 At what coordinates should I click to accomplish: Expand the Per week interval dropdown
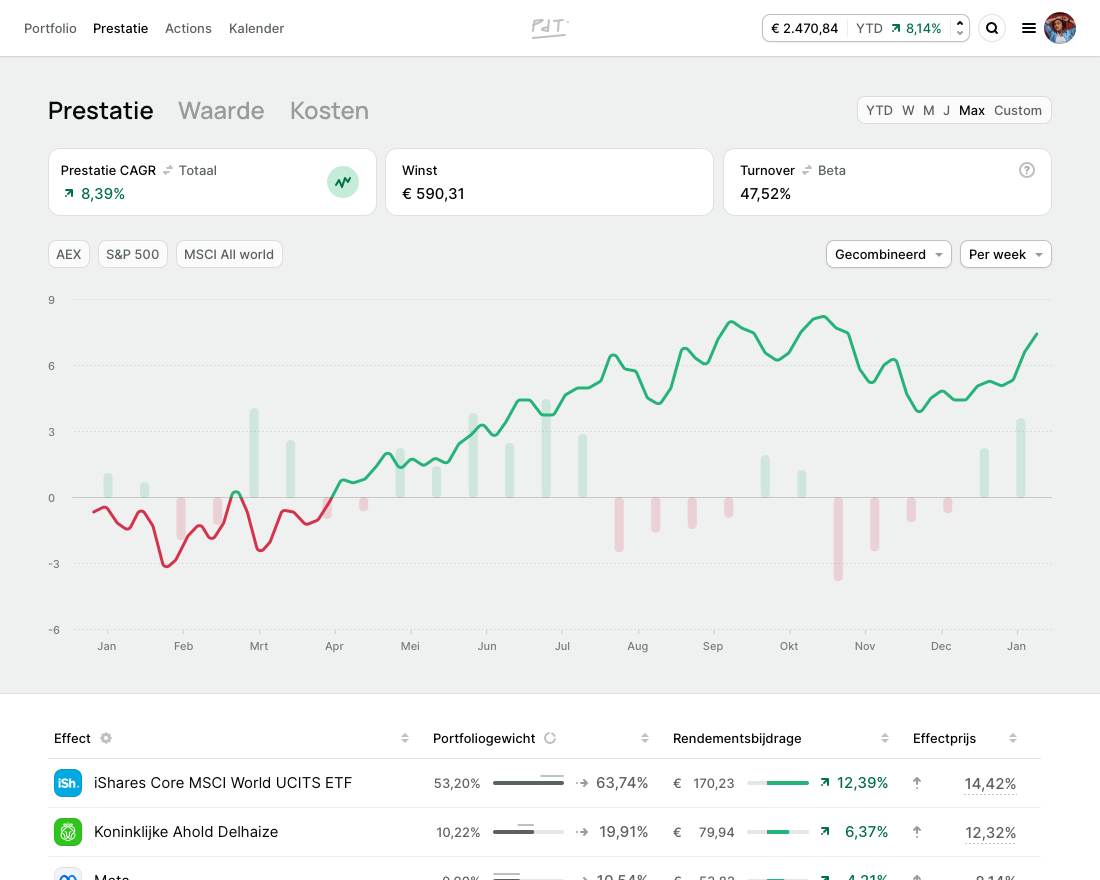tap(1005, 254)
